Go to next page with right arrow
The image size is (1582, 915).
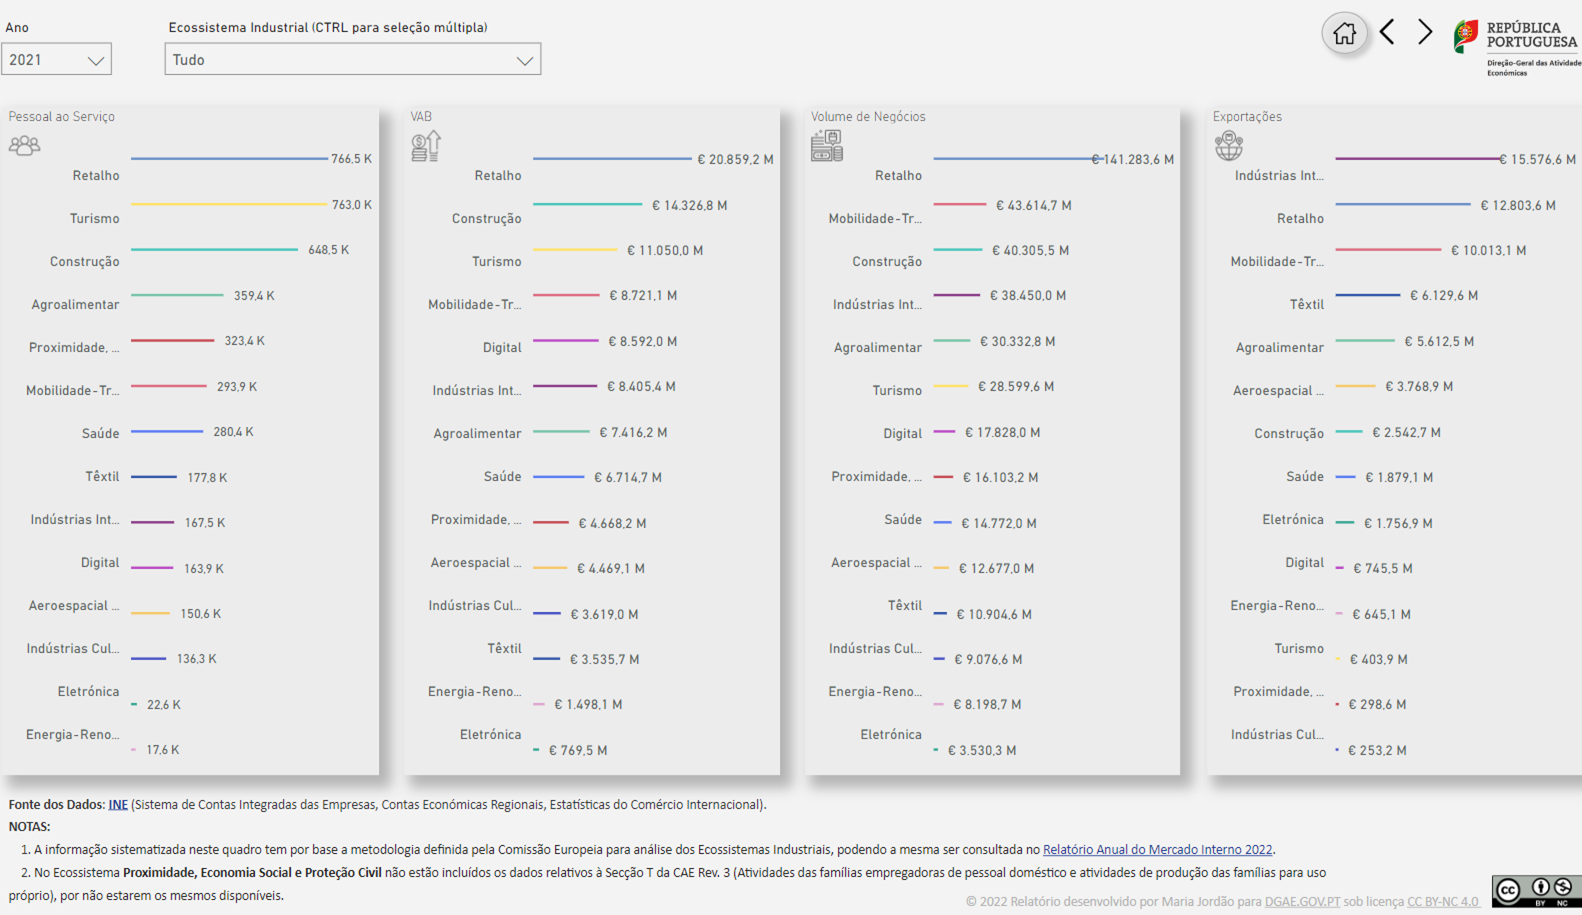[1425, 32]
